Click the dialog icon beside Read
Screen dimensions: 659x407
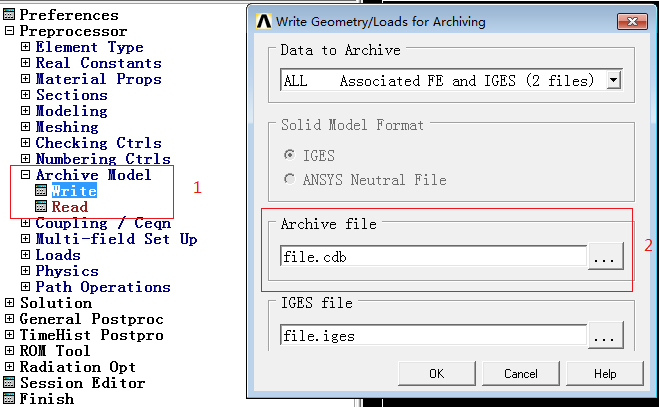pyautogui.click(x=41, y=206)
